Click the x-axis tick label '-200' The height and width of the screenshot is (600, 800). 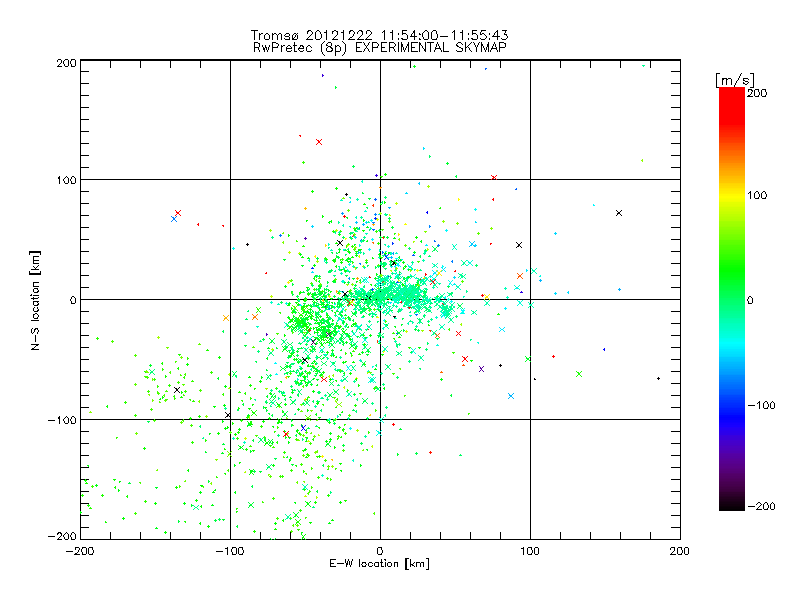click(80, 551)
